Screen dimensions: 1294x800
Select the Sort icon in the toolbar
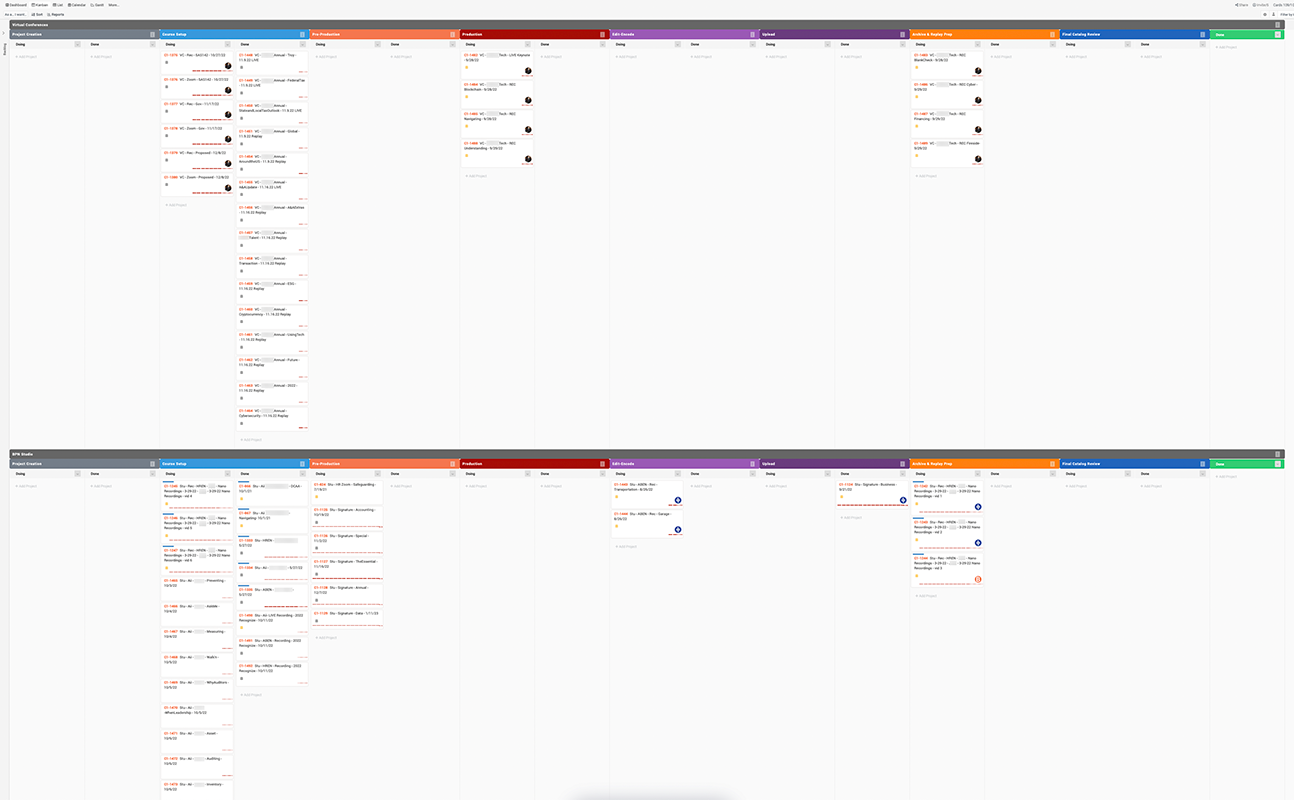coord(34,14)
